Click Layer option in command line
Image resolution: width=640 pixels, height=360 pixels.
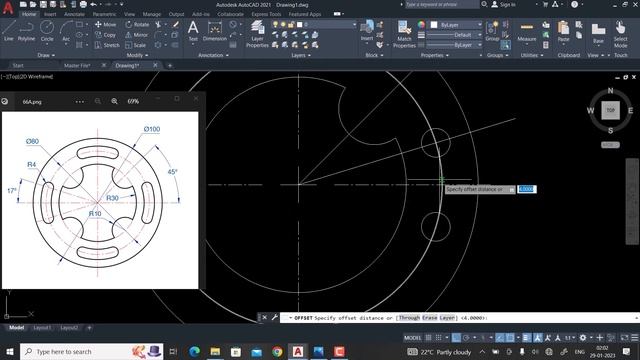(x=447, y=318)
